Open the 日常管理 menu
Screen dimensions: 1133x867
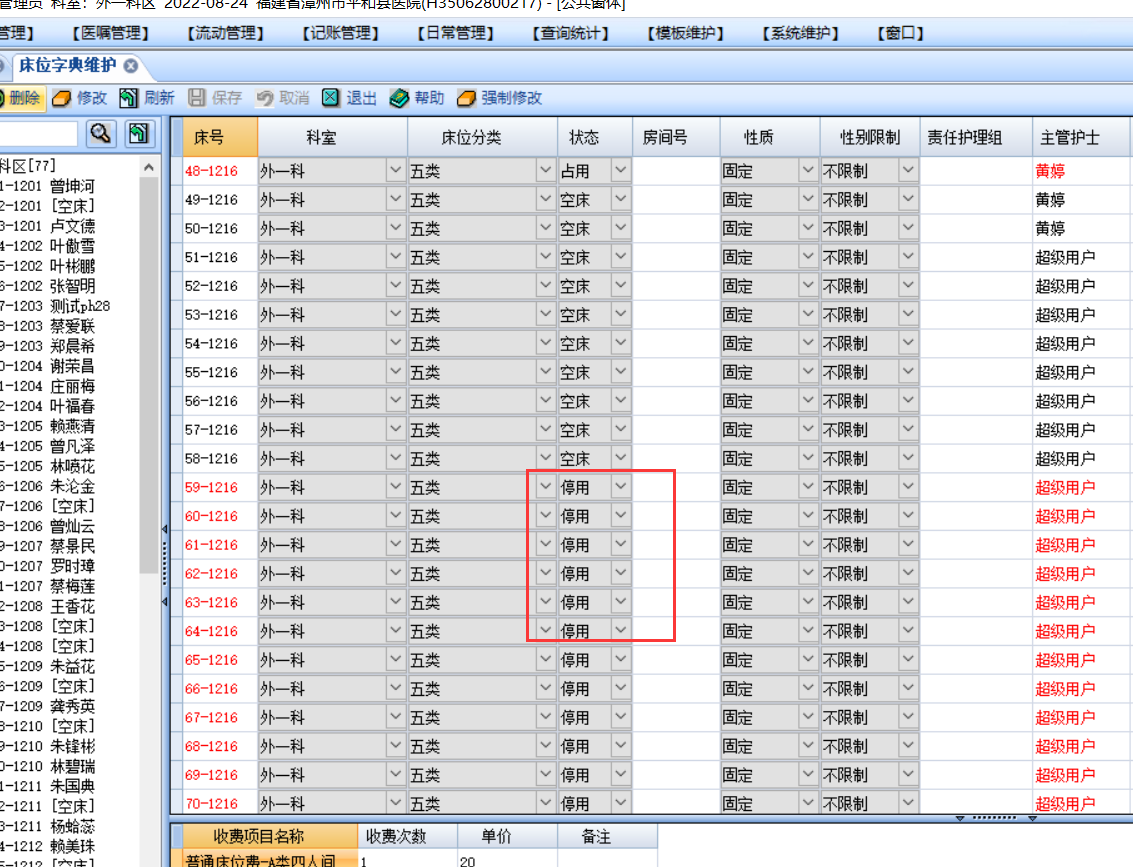click(455, 33)
